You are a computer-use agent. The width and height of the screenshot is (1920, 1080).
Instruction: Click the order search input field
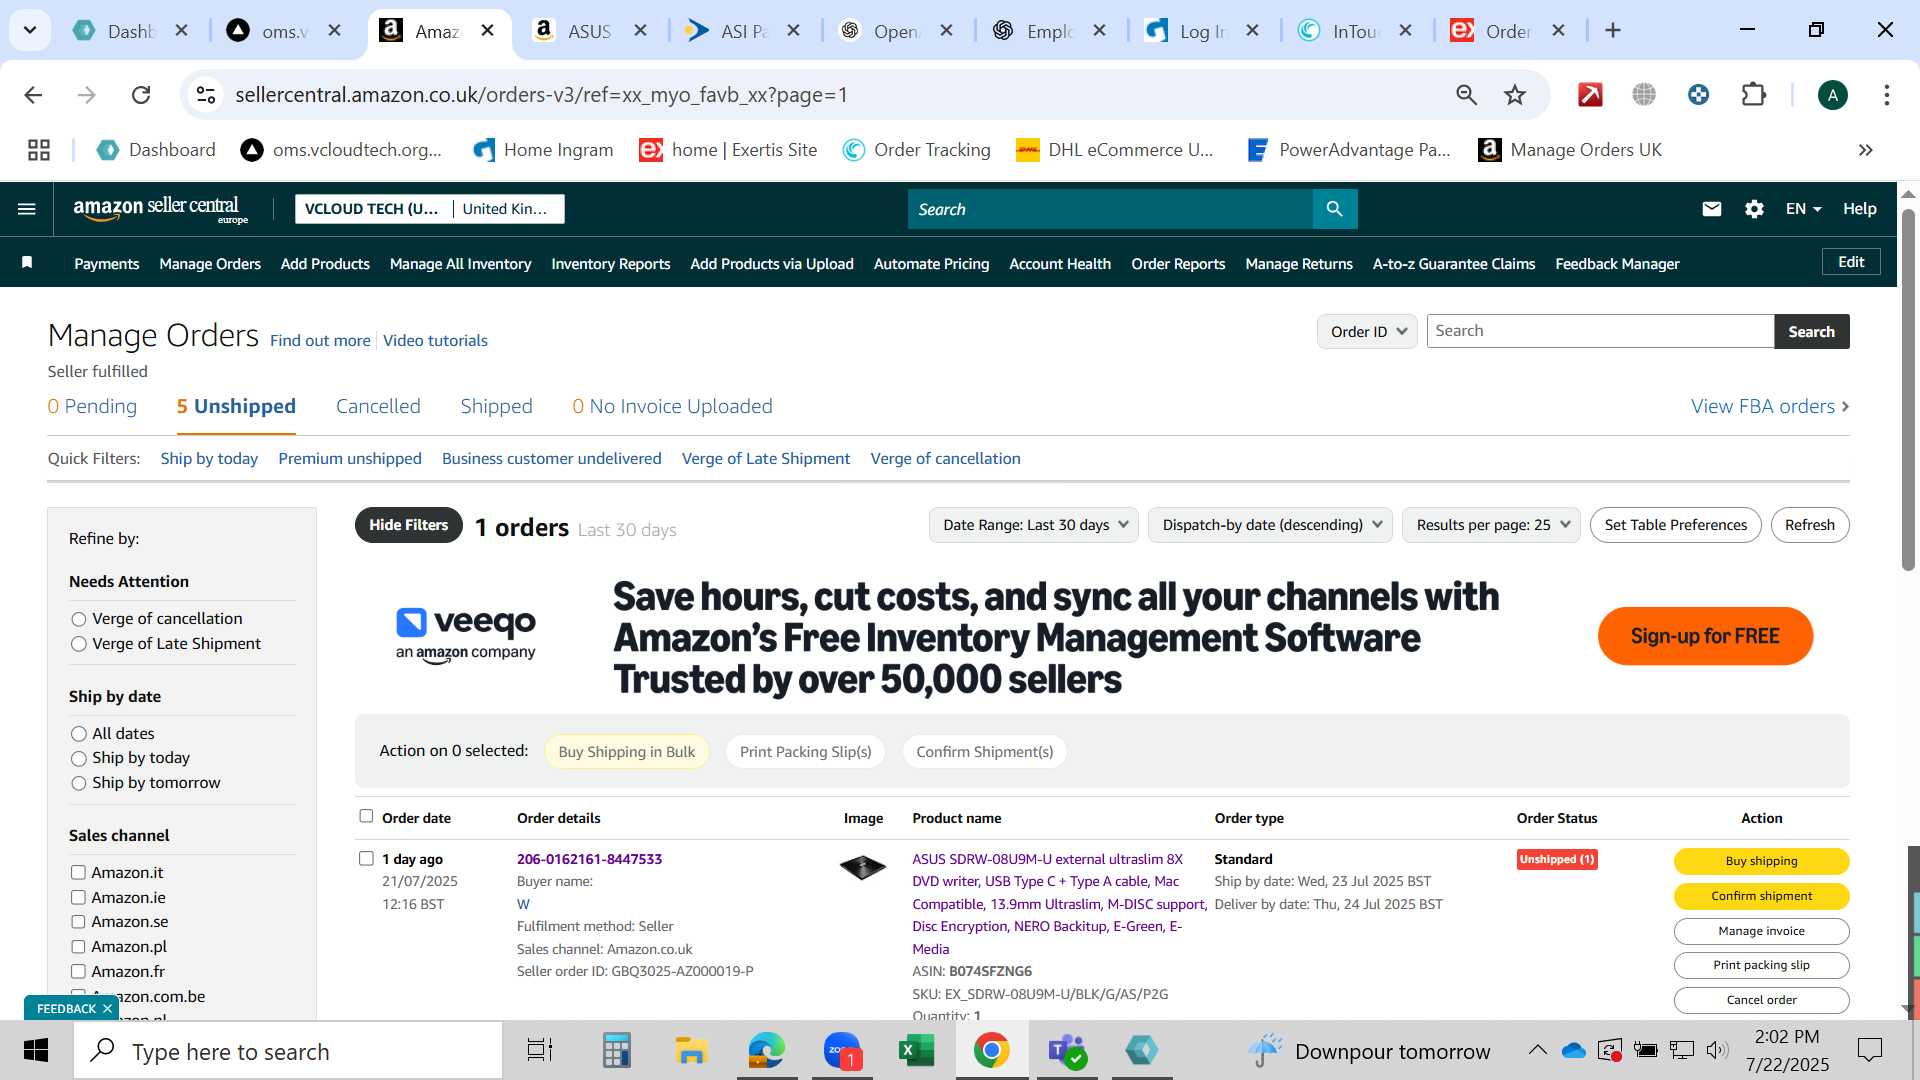click(1600, 331)
